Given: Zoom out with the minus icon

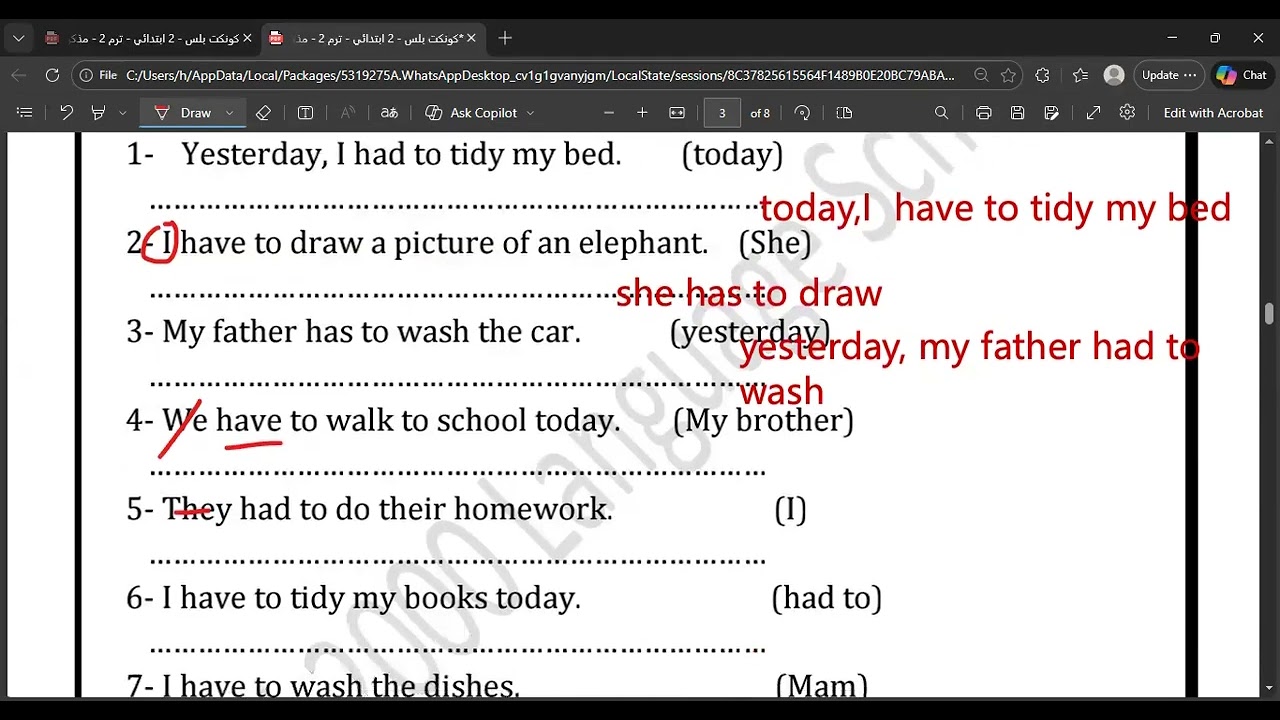Looking at the screenshot, I should (608, 113).
